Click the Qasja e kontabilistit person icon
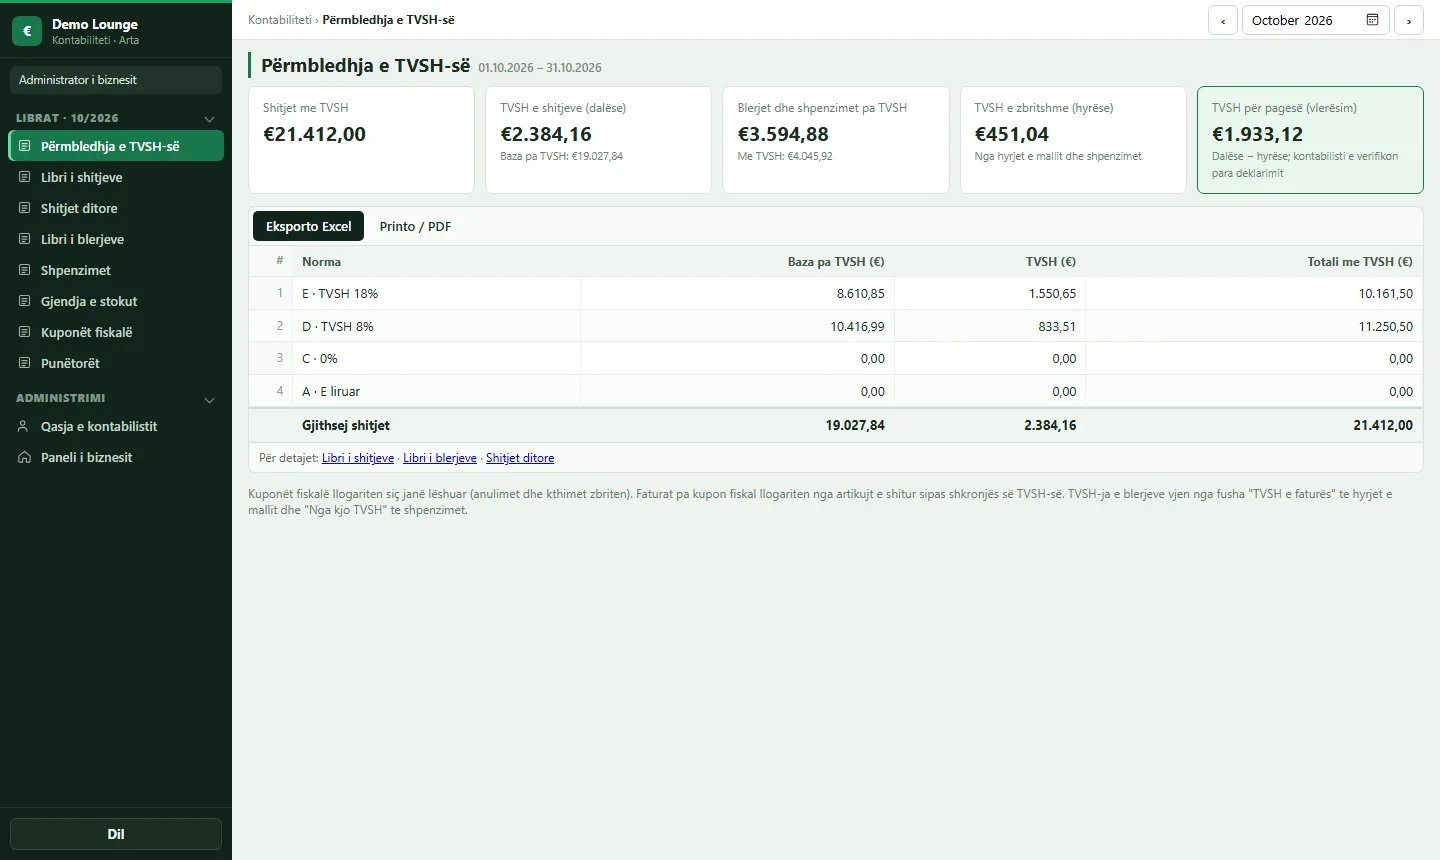Image resolution: width=1440 pixels, height=860 pixels. [x=25, y=426]
